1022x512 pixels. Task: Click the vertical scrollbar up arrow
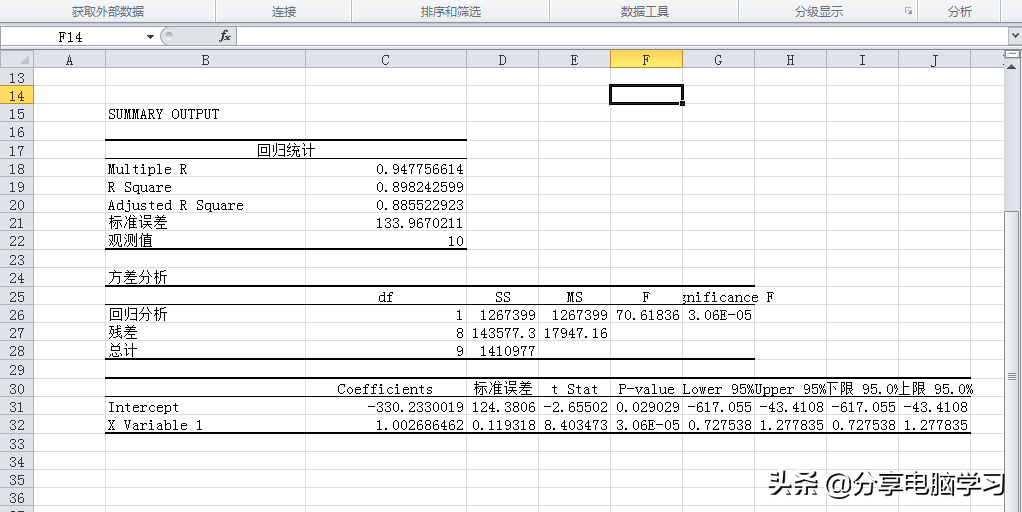1013,67
